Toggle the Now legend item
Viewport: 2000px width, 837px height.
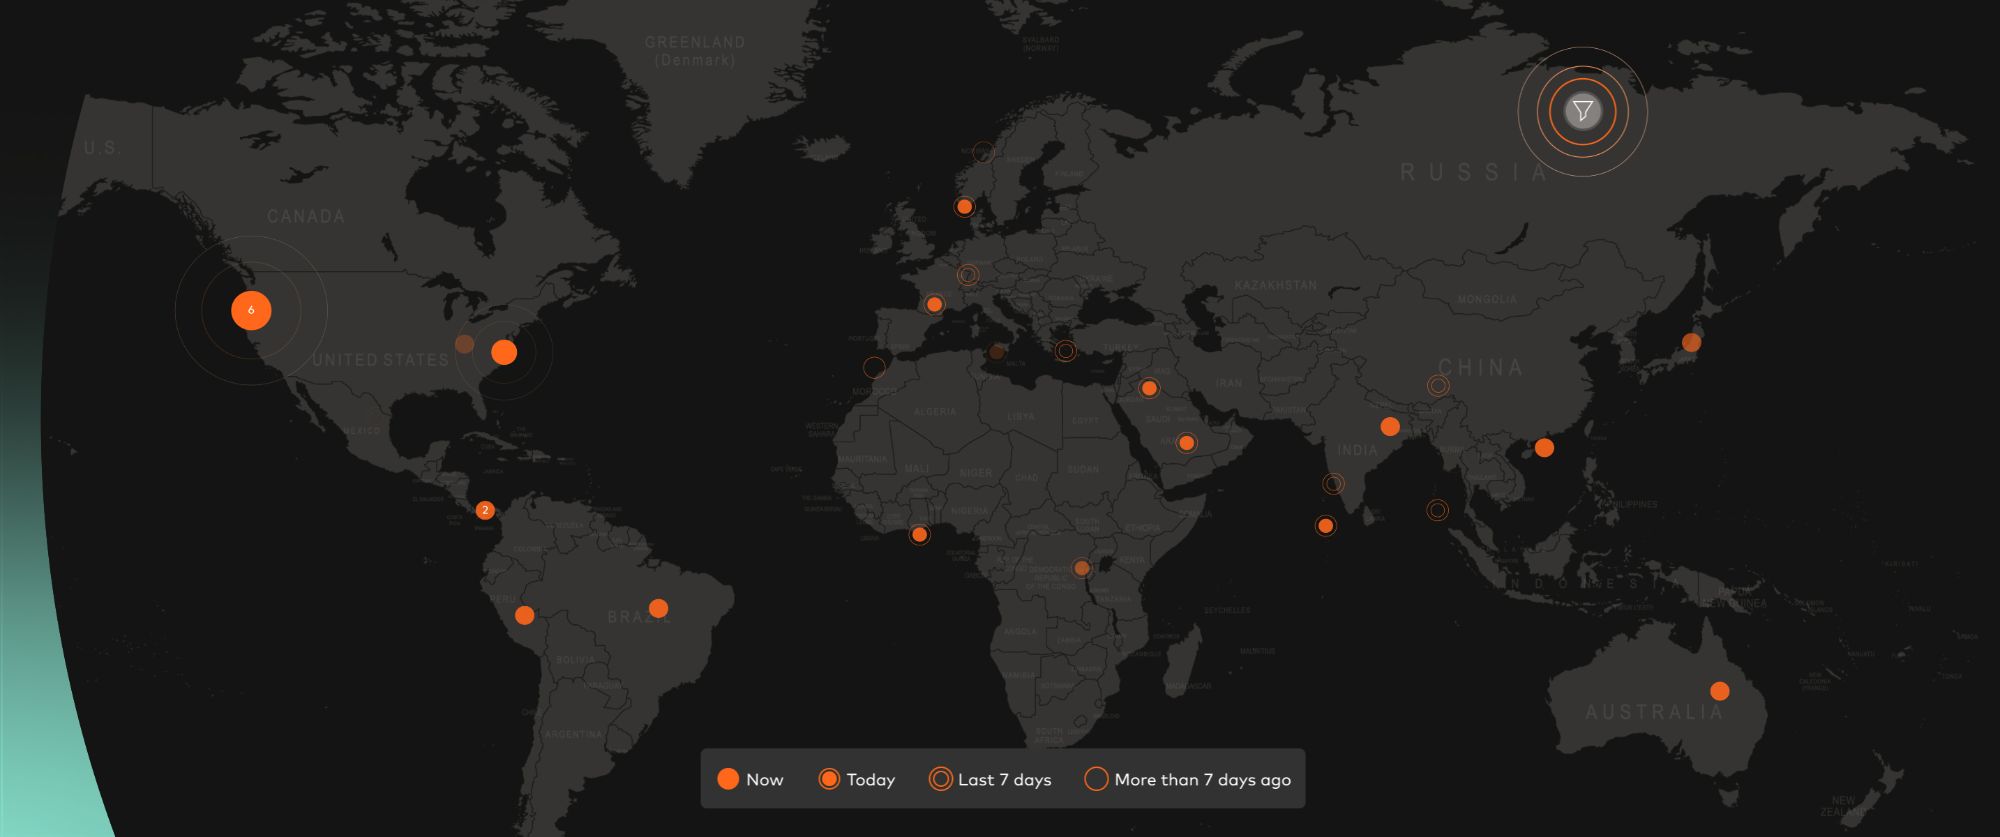tap(750, 779)
